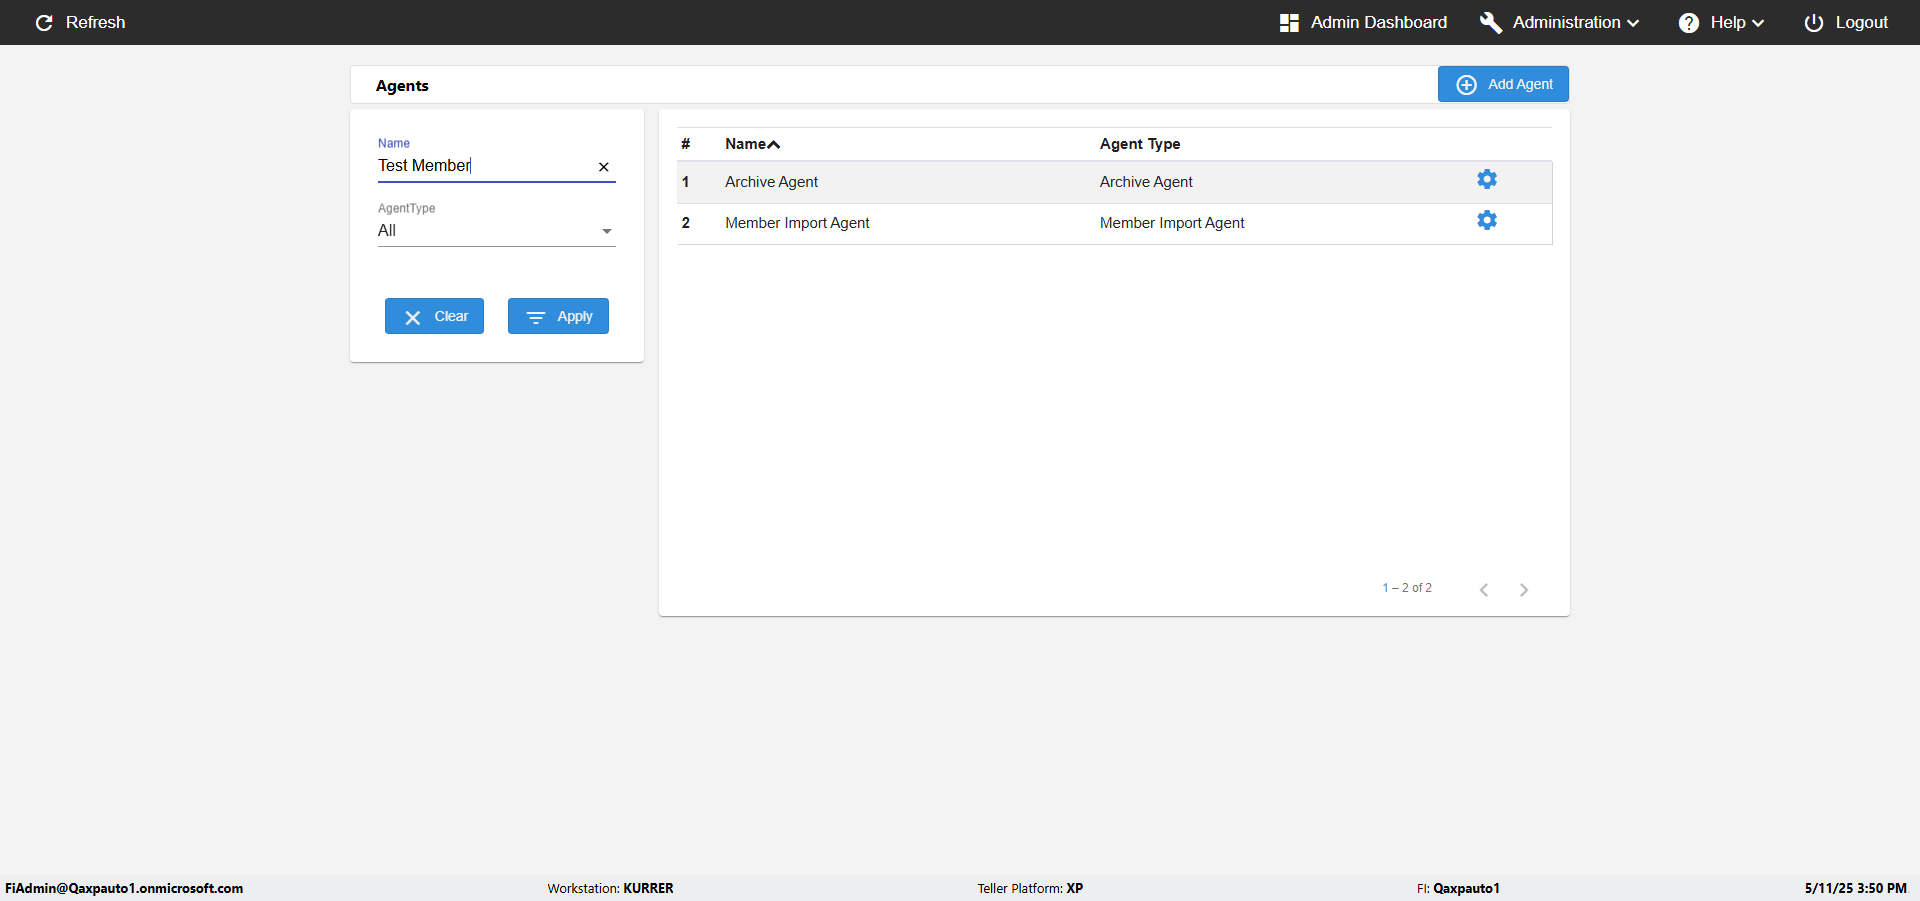Click the Clear filter button

click(x=434, y=316)
